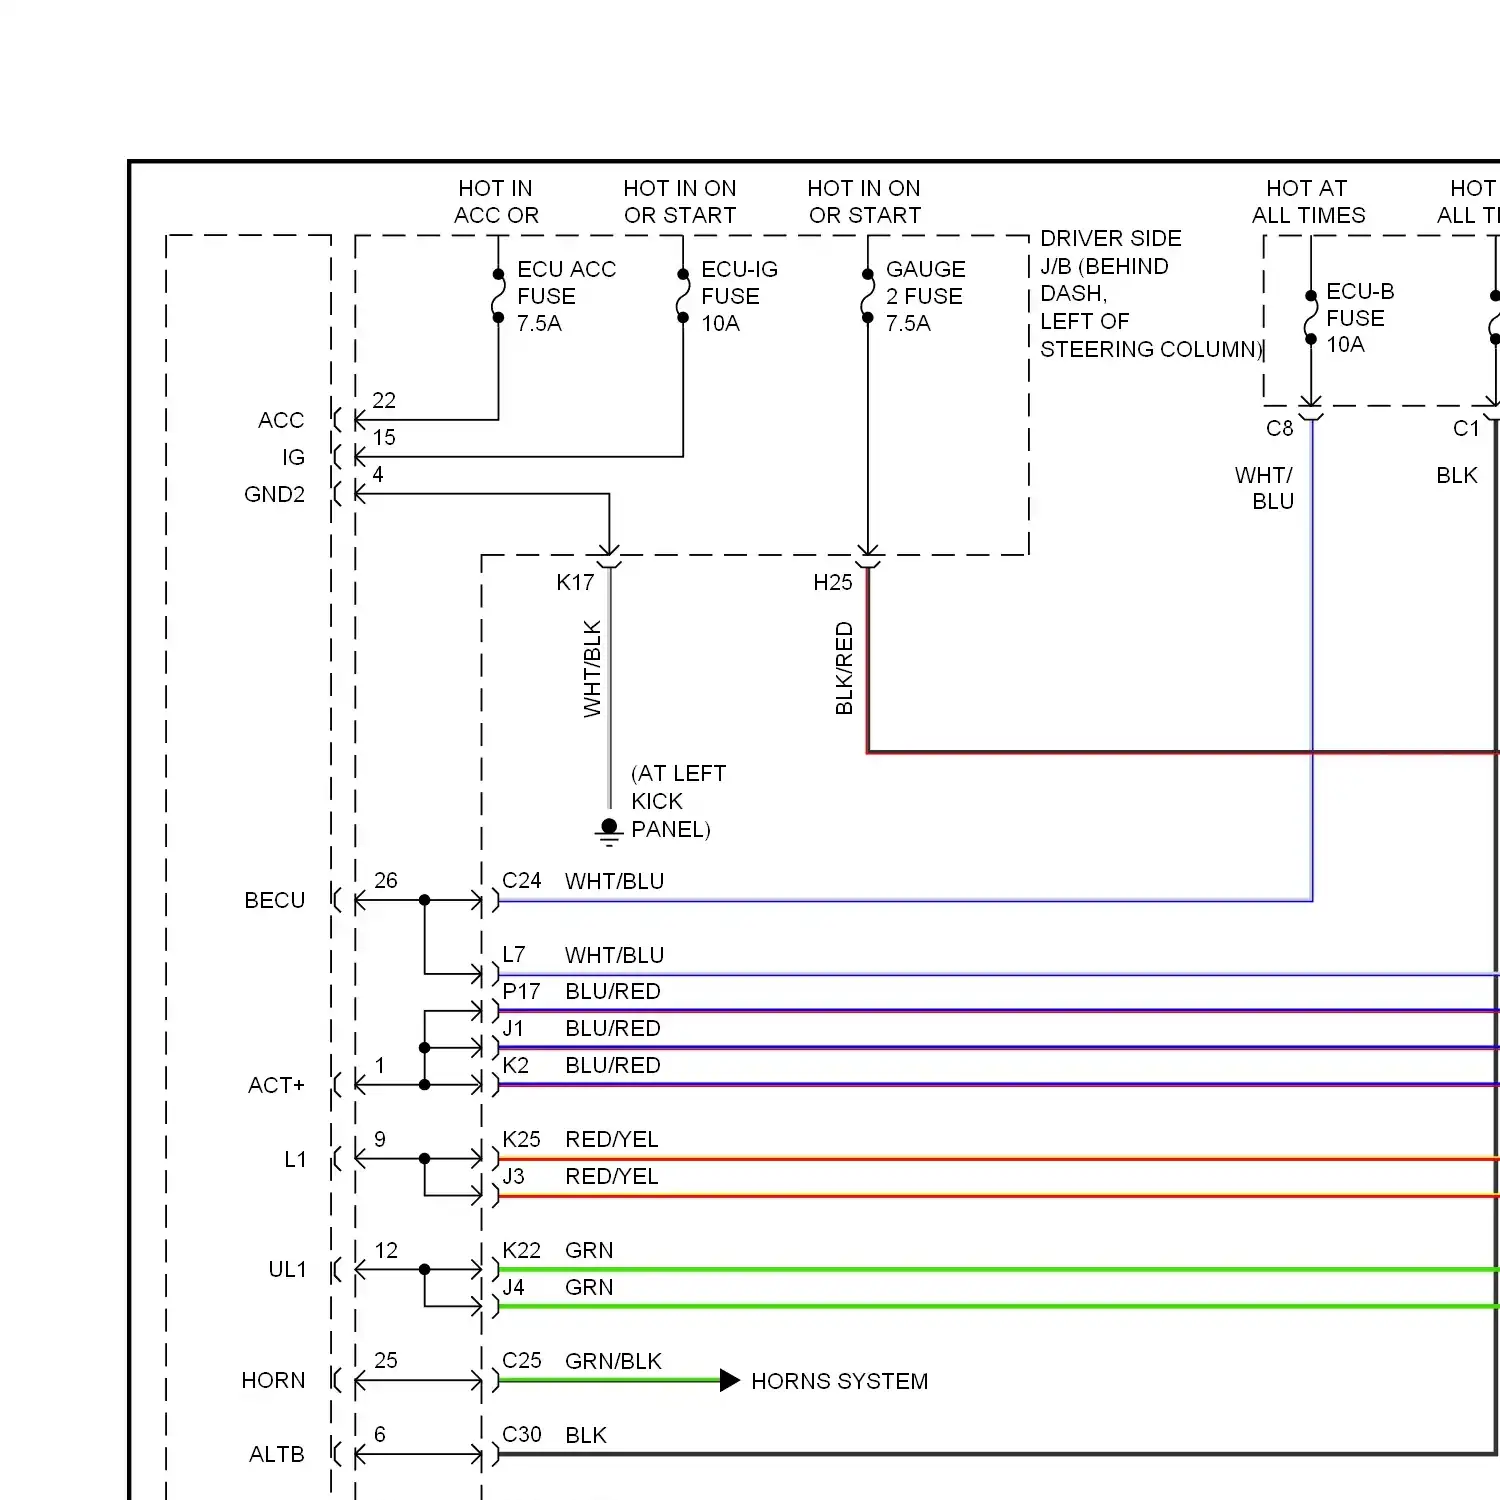Click connector label K17
This screenshot has height=1500, width=1500.
click(x=575, y=582)
